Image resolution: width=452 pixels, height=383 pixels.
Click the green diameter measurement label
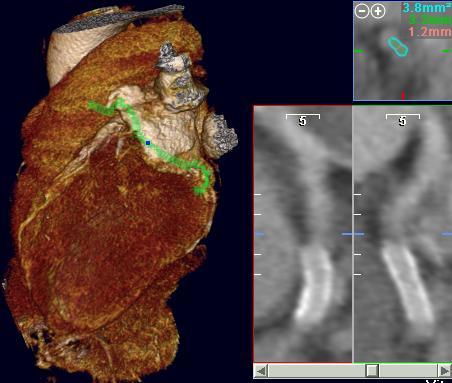pos(430,20)
